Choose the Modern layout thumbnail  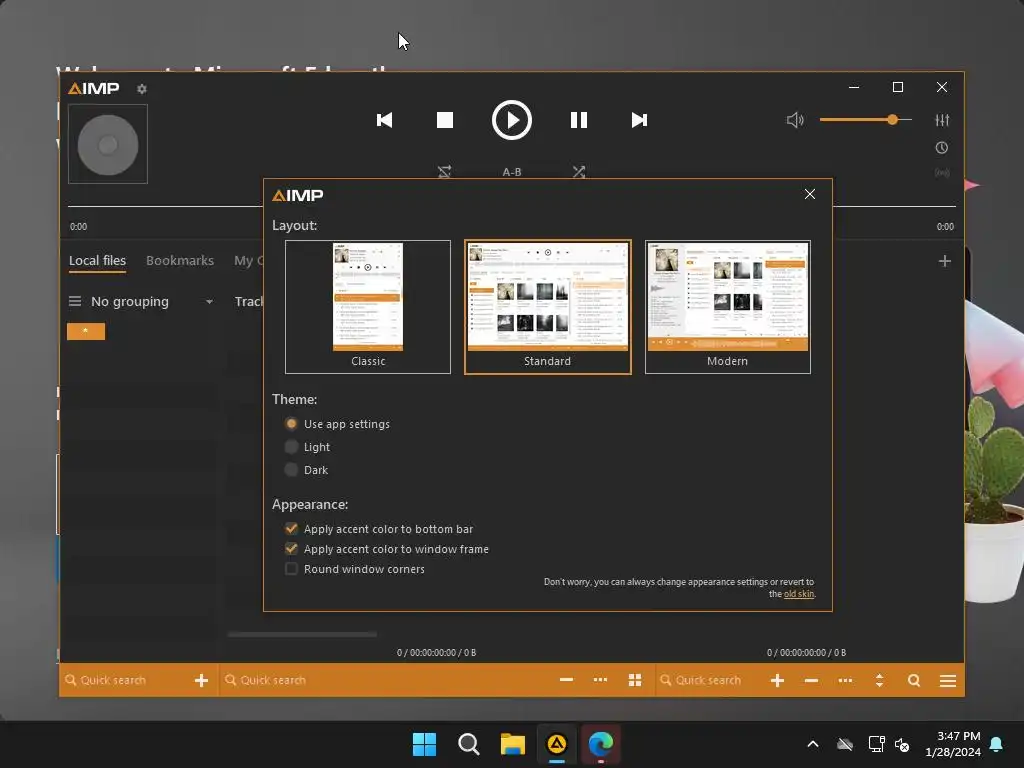[728, 307]
